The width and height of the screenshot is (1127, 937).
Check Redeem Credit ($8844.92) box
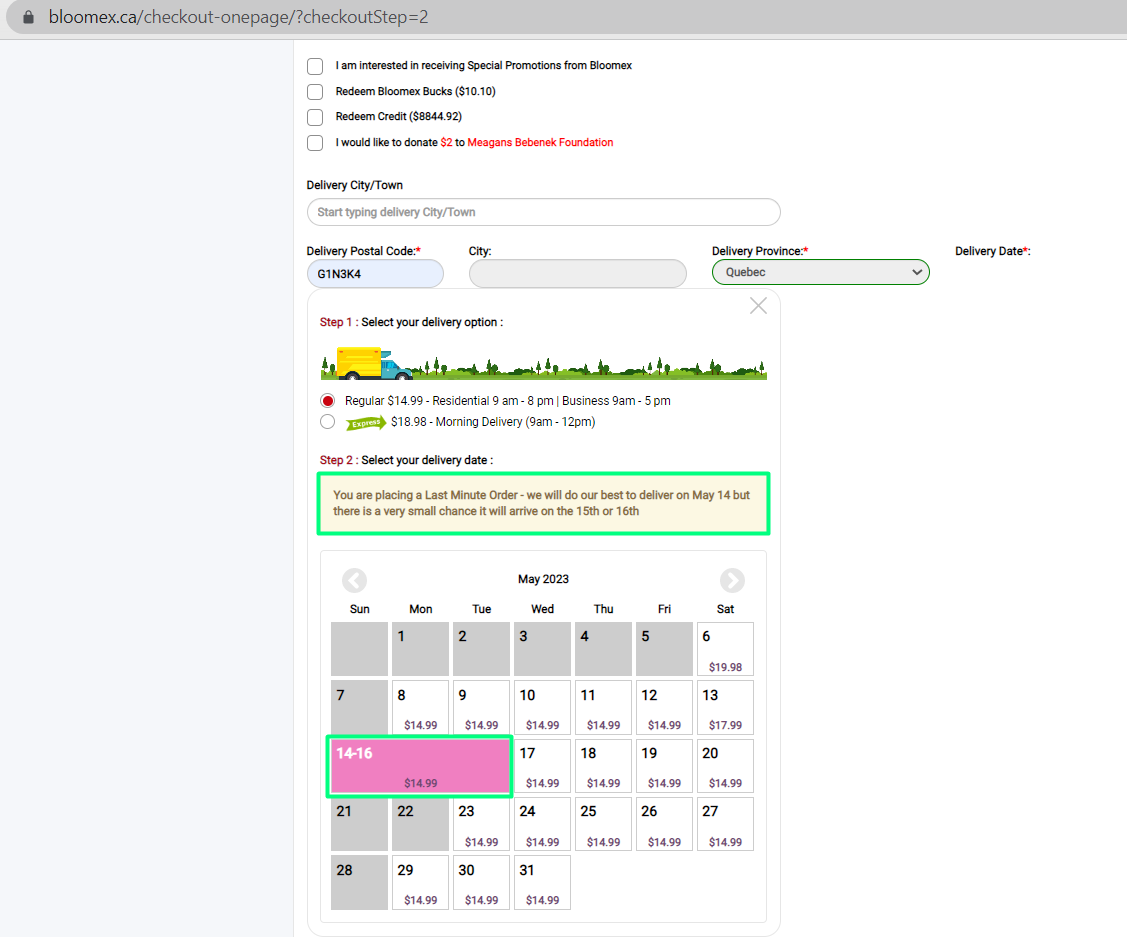click(x=315, y=117)
